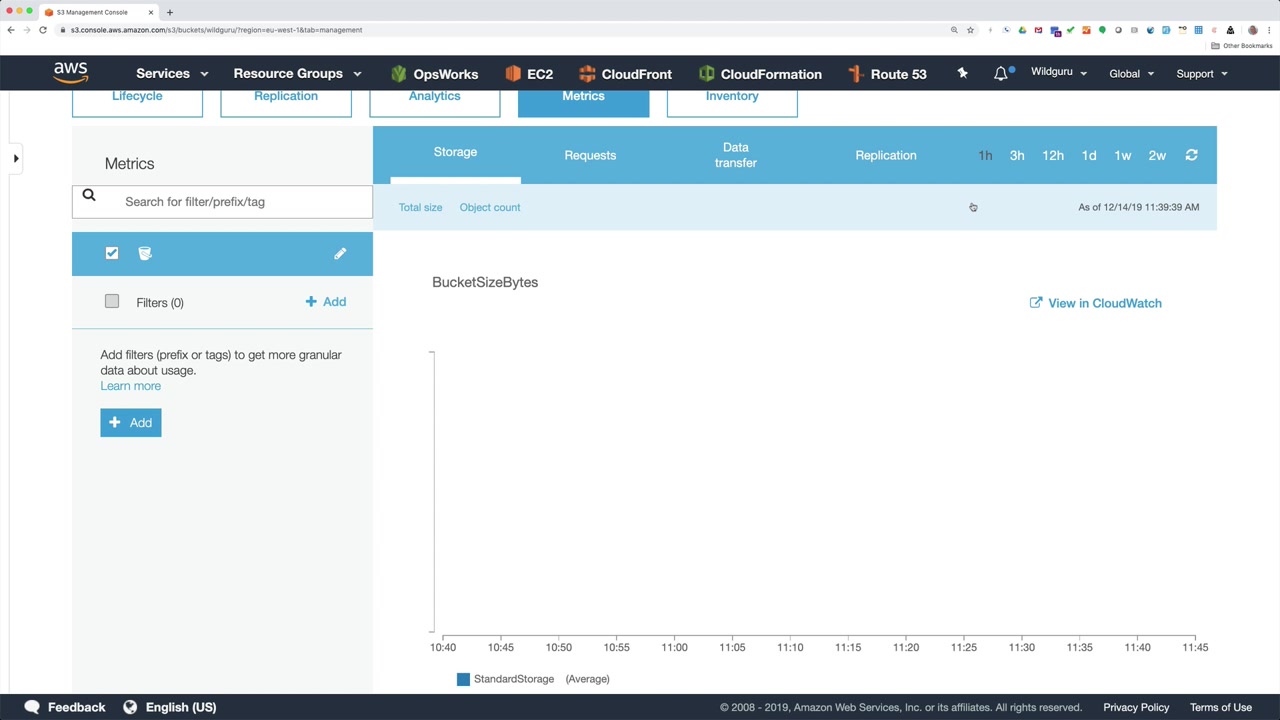1280x720 pixels.
Task: Open the Wildguru account dropdown
Action: [1059, 73]
